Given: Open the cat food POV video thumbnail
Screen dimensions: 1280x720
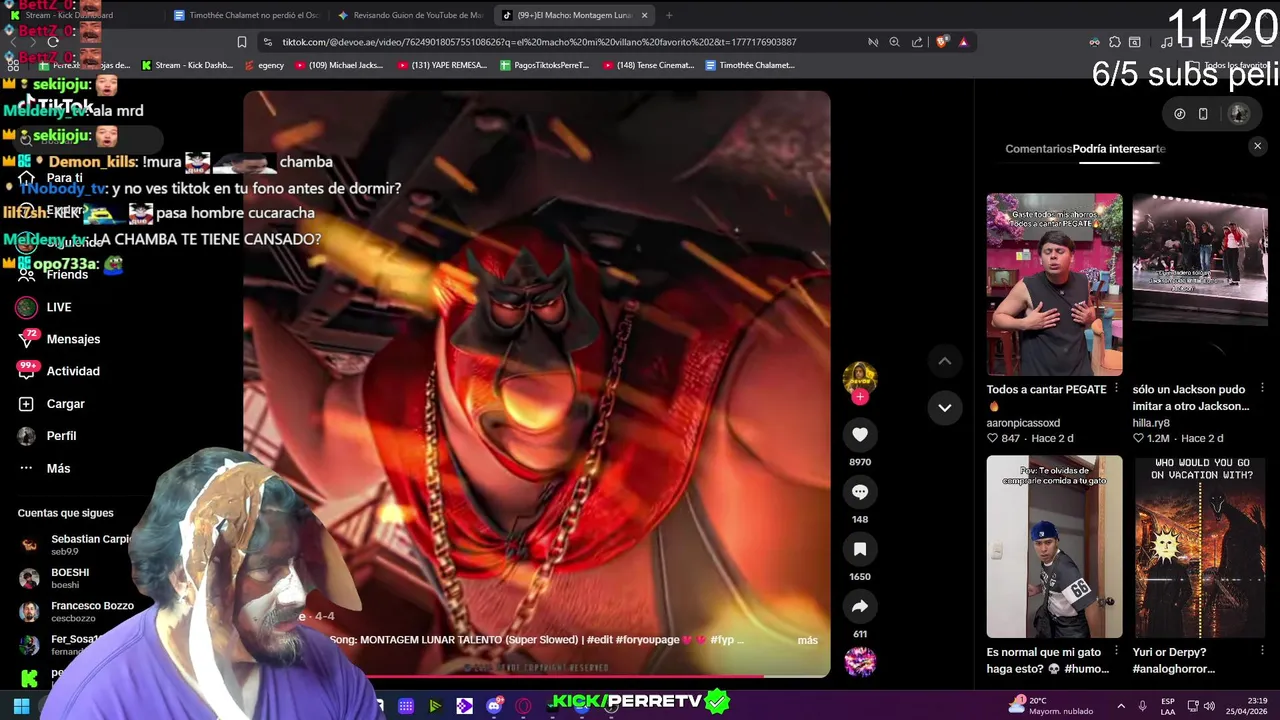Looking at the screenshot, I should 1054,547.
